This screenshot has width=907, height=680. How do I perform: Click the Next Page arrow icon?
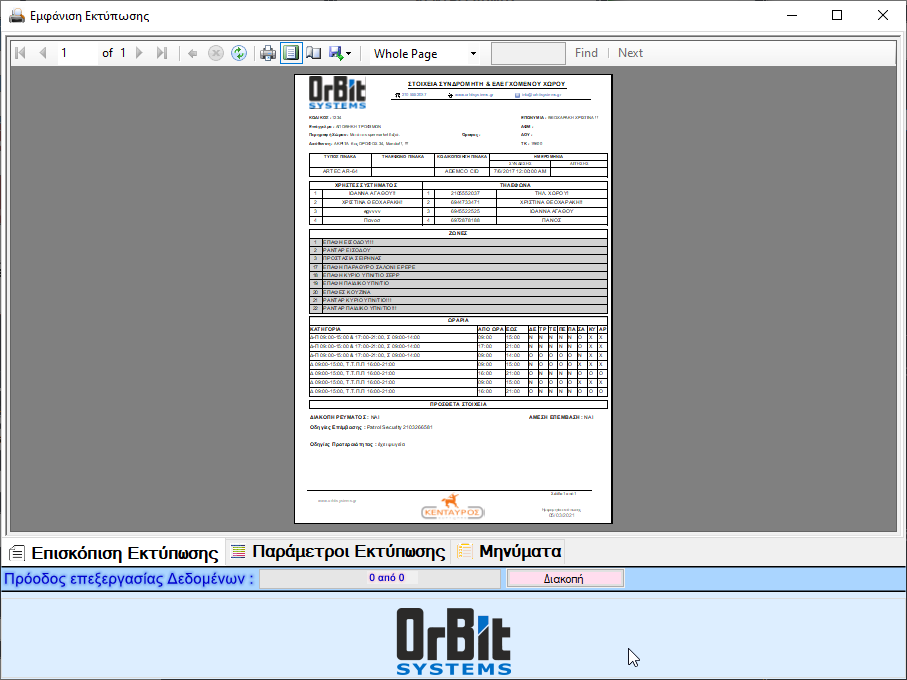[140, 53]
